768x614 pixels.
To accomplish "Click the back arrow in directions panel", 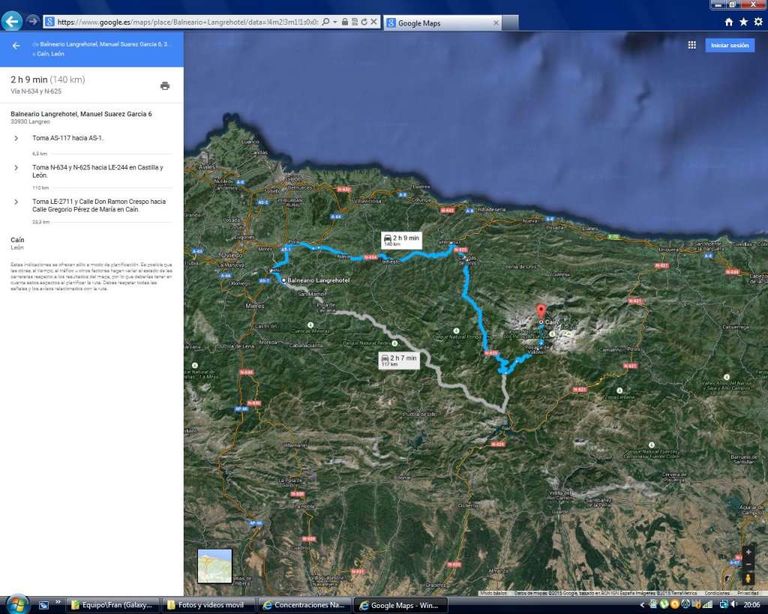I will coord(16,46).
